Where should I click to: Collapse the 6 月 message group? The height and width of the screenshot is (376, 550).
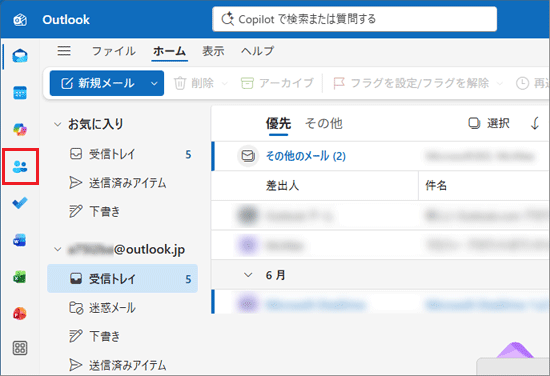click(248, 275)
